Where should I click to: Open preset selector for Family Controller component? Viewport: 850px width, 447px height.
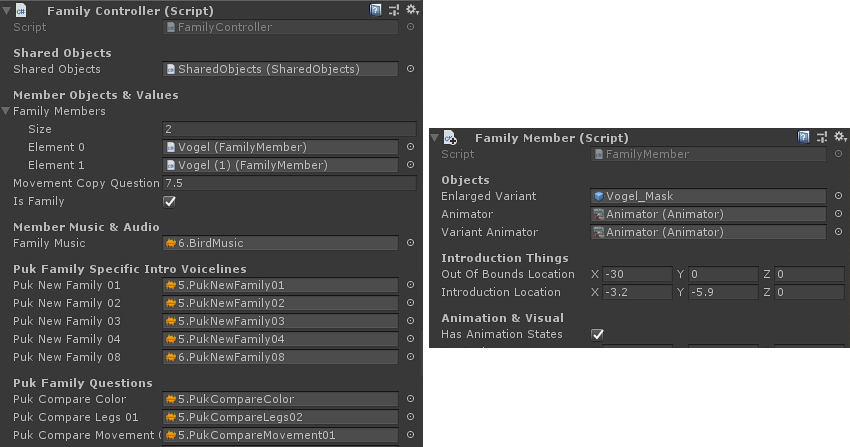click(x=394, y=10)
